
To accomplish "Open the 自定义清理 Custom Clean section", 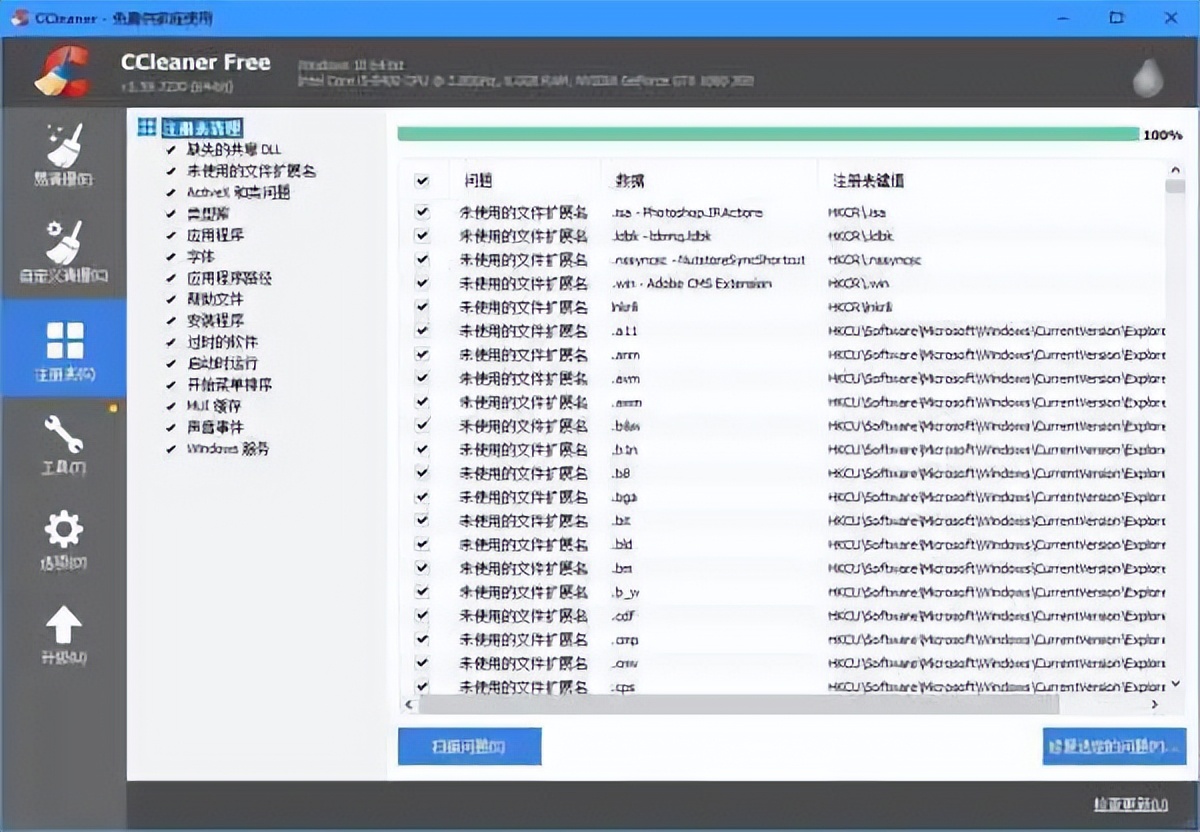I will 64,251.
